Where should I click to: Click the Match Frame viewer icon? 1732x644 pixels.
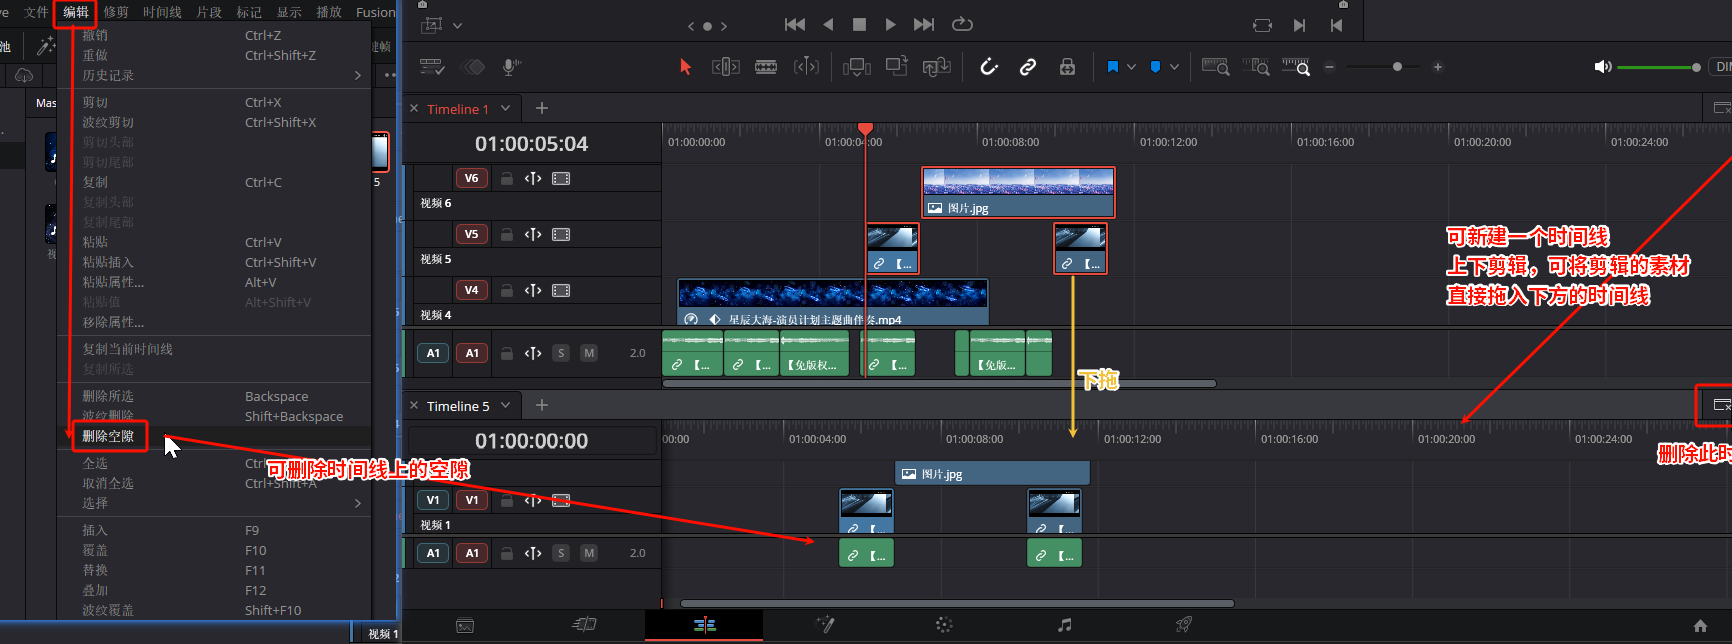(1262, 25)
